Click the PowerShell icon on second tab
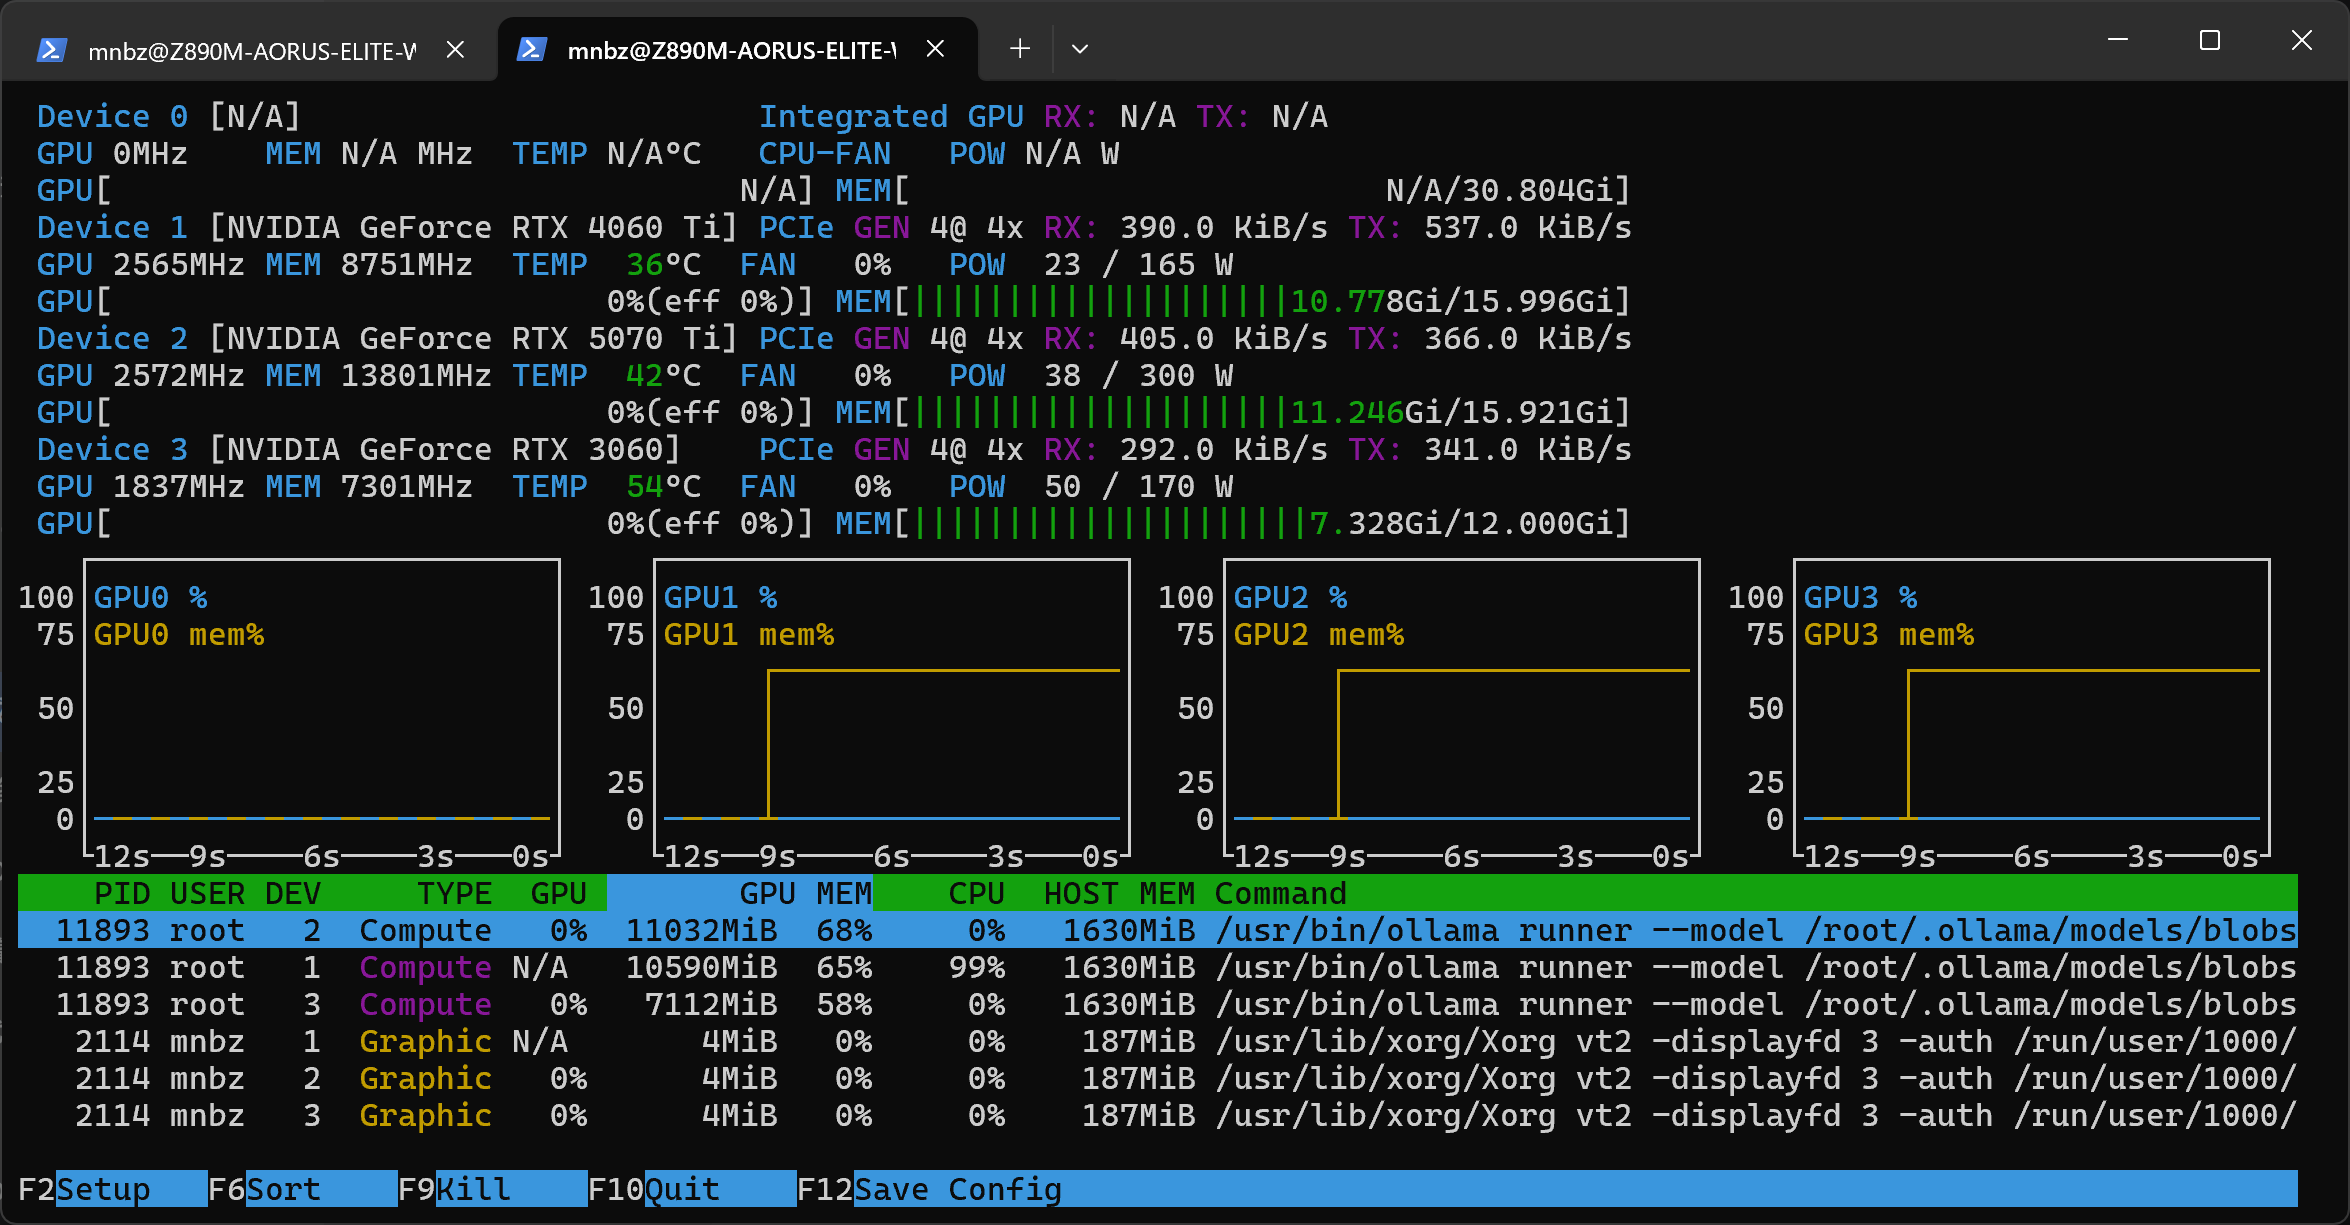 pyautogui.click(x=531, y=49)
